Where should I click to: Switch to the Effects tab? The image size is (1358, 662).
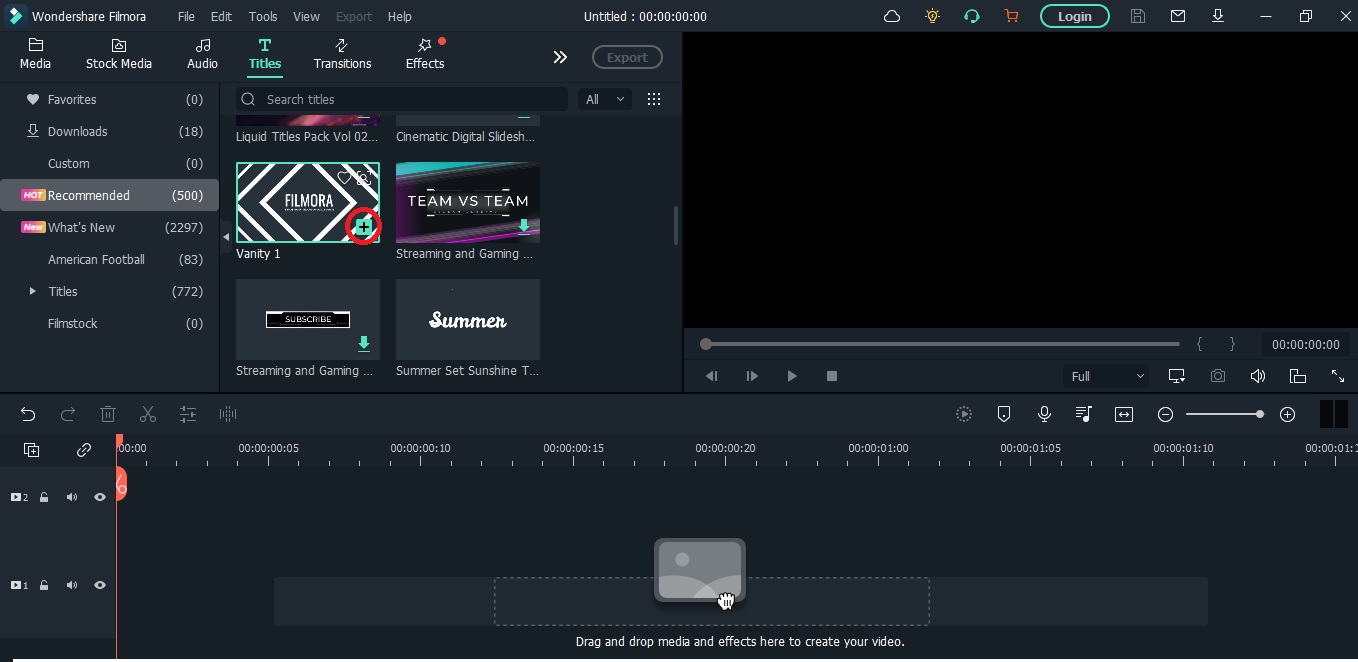tap(425, 54)
